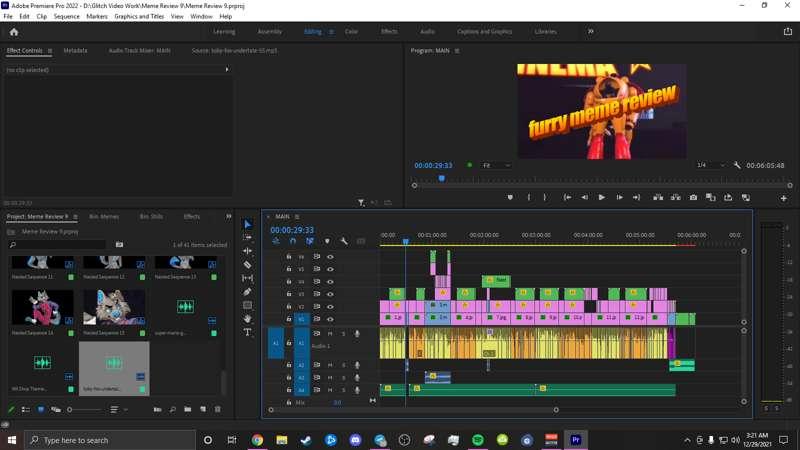Click the Extract button
Screen dimensions: 800x450
[676, 197]
